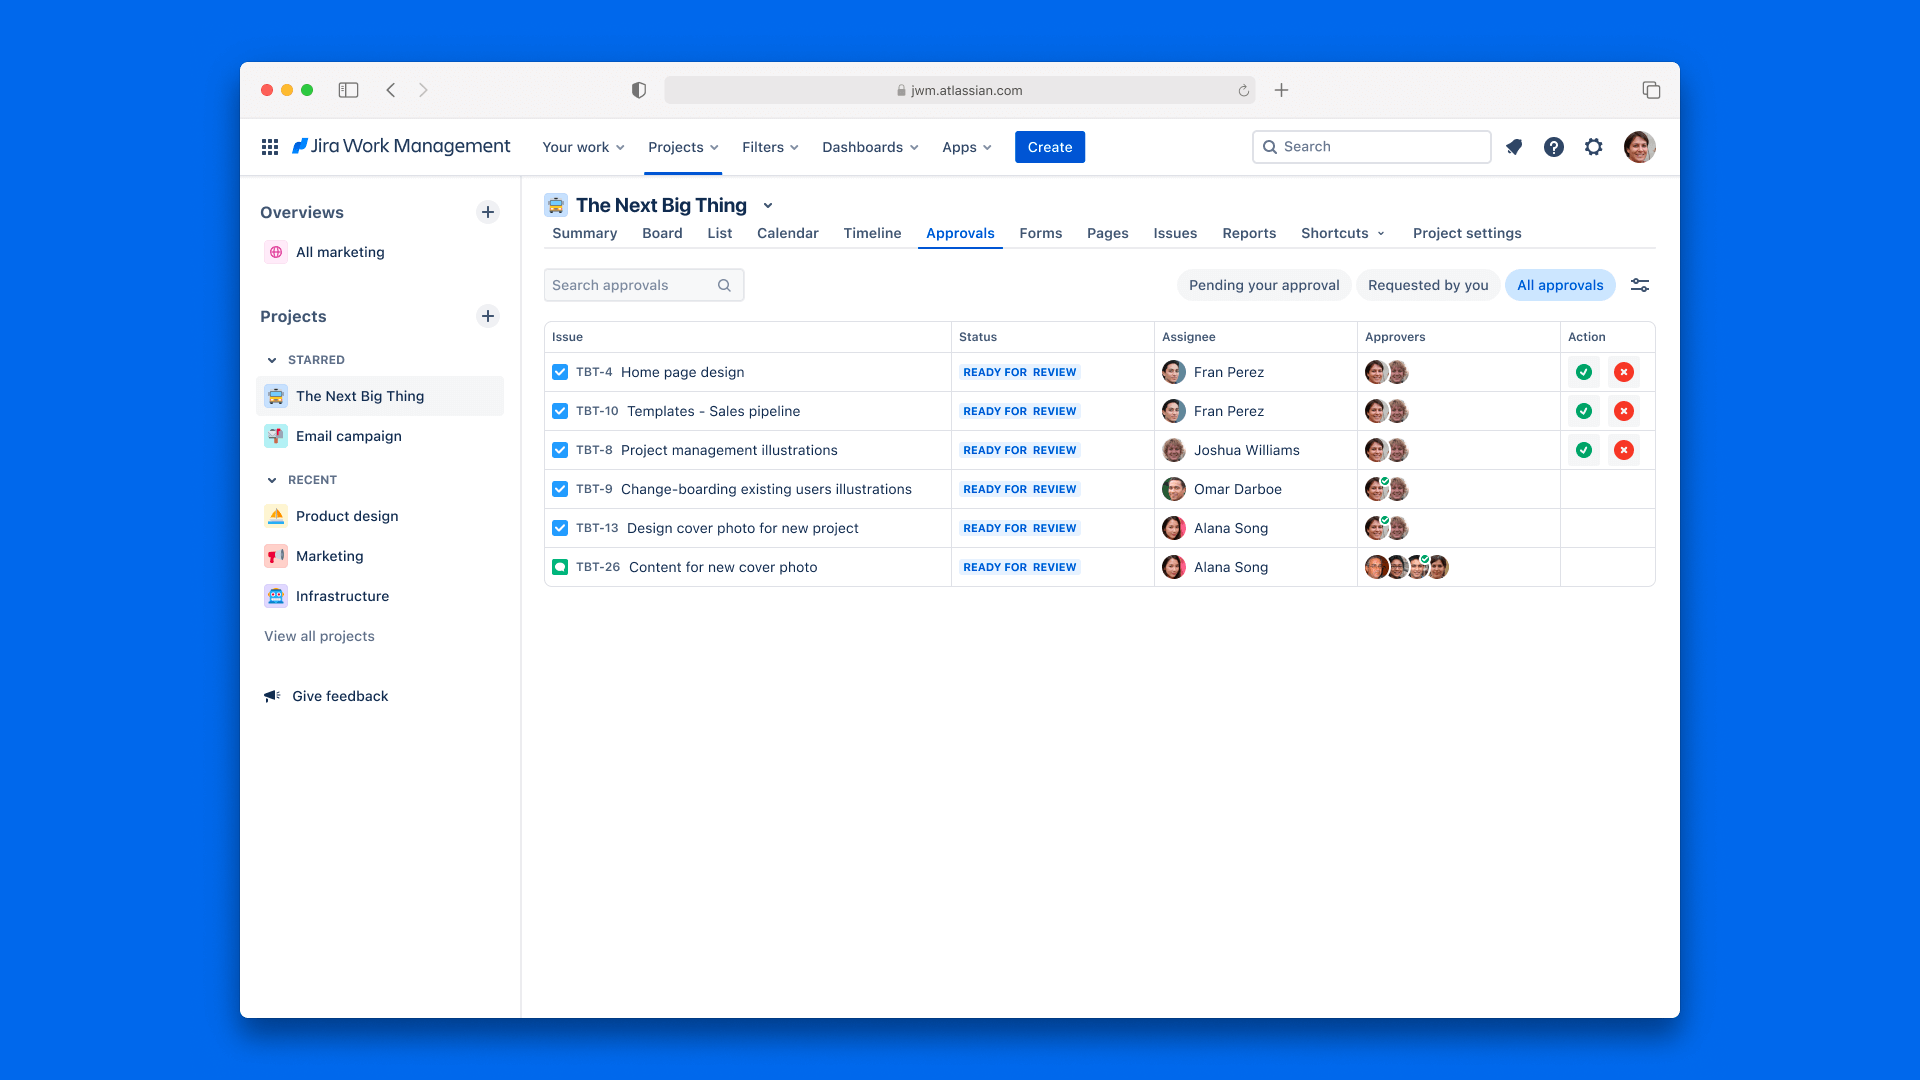
Task: Click the Search approvals field
Action: (x=632, y=285)
